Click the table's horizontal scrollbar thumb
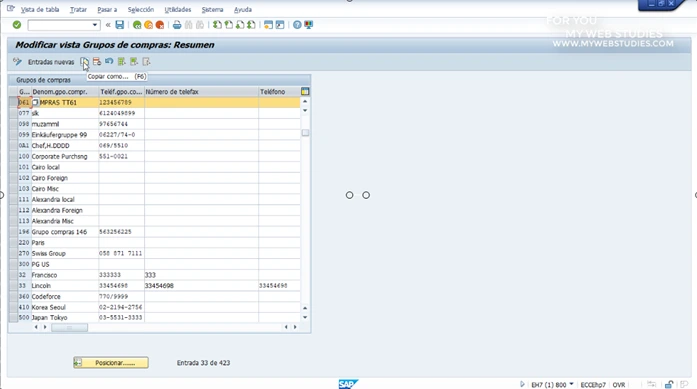The width and height of the screenshot is (697, 389). [69, 327]
